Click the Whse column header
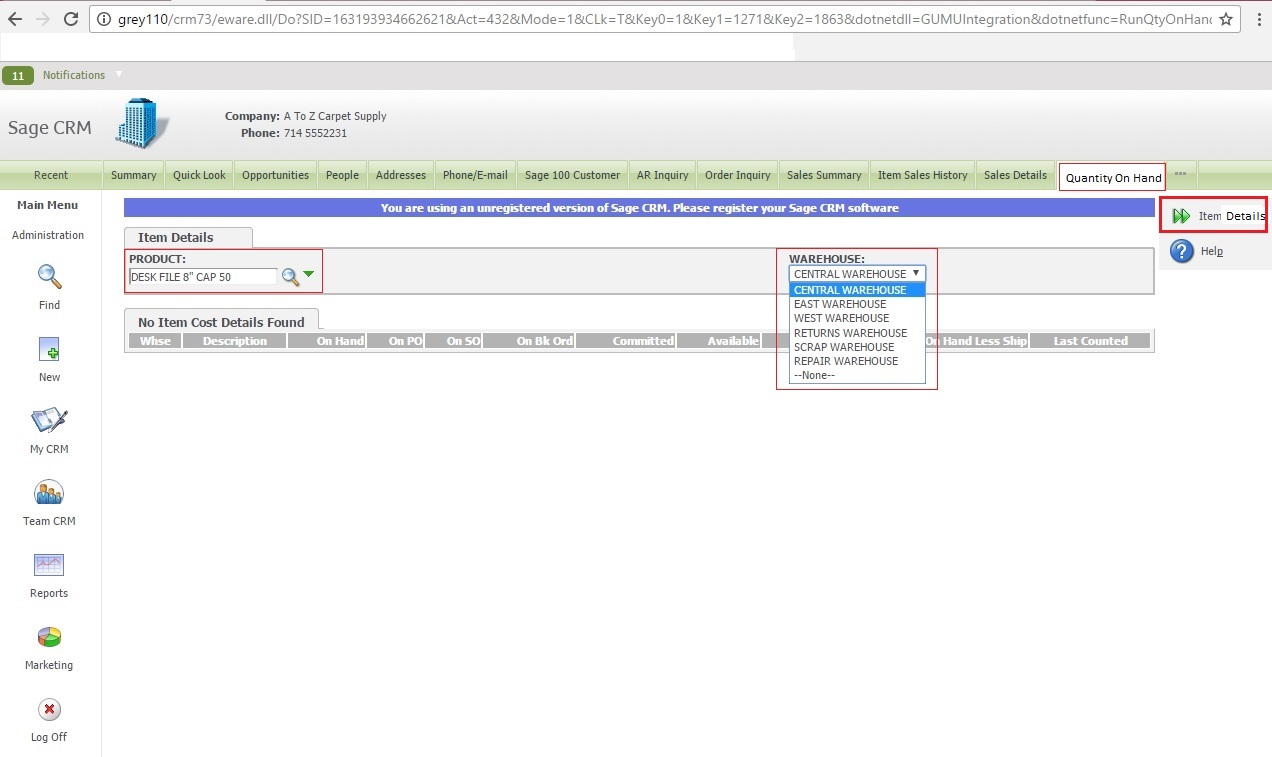This screenshot has height=757, width=1272. point(155,341)
